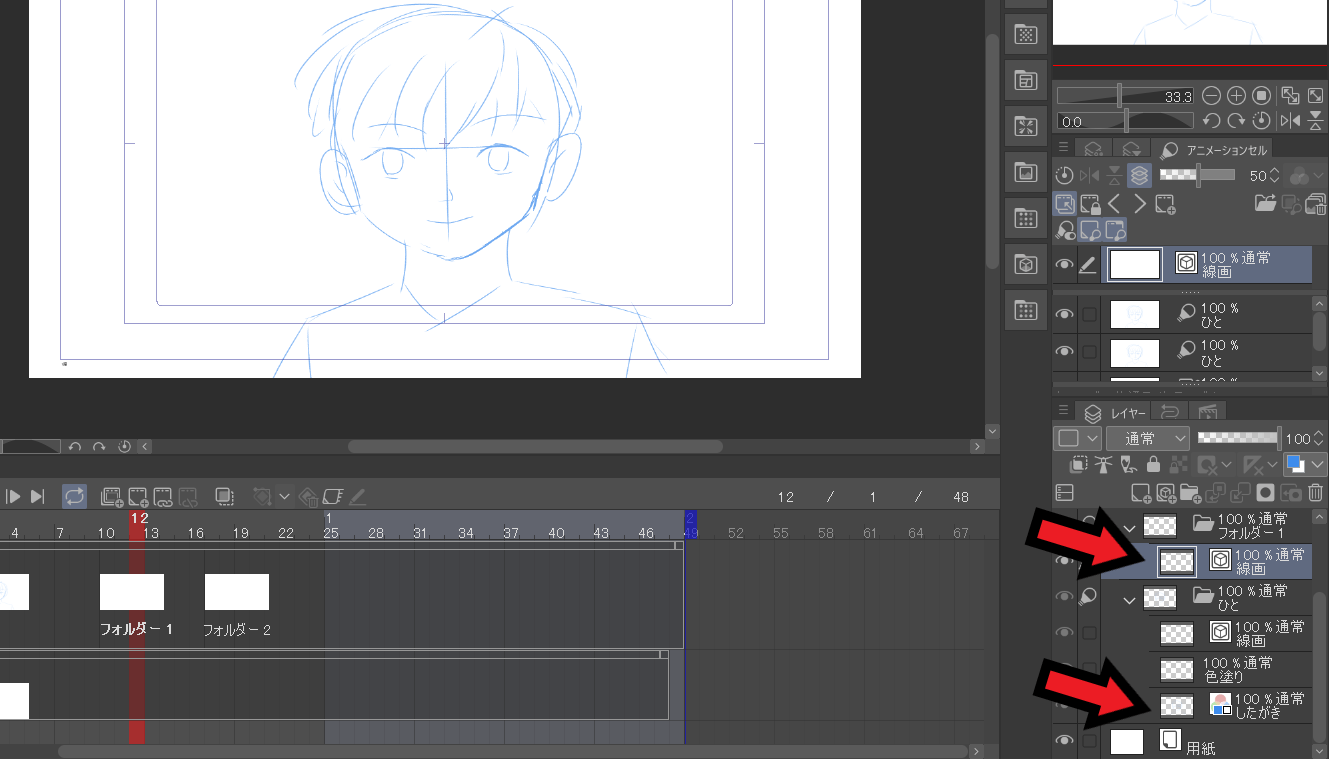Collapse the ひと layer folder
This screenshot has height=759, width=1329.
coord(1130,600)
